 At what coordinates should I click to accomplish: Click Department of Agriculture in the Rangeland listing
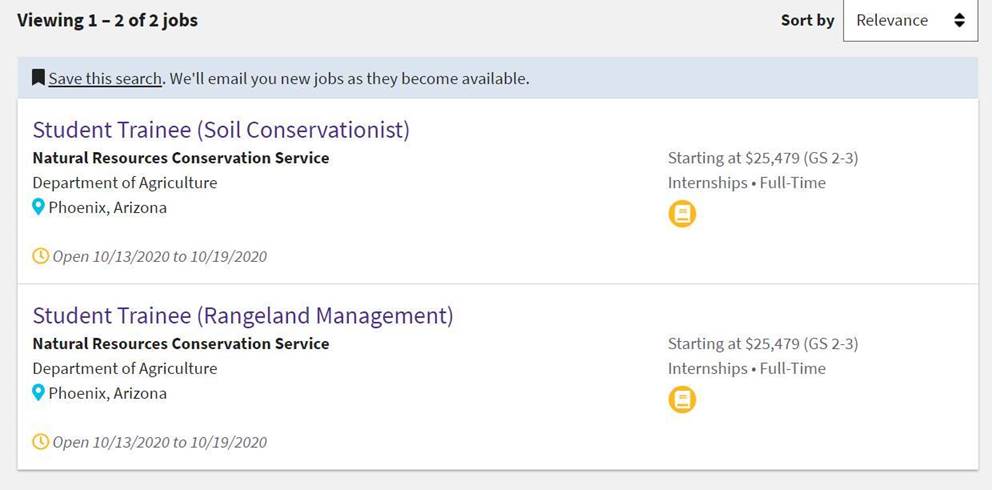coord(125,368)
